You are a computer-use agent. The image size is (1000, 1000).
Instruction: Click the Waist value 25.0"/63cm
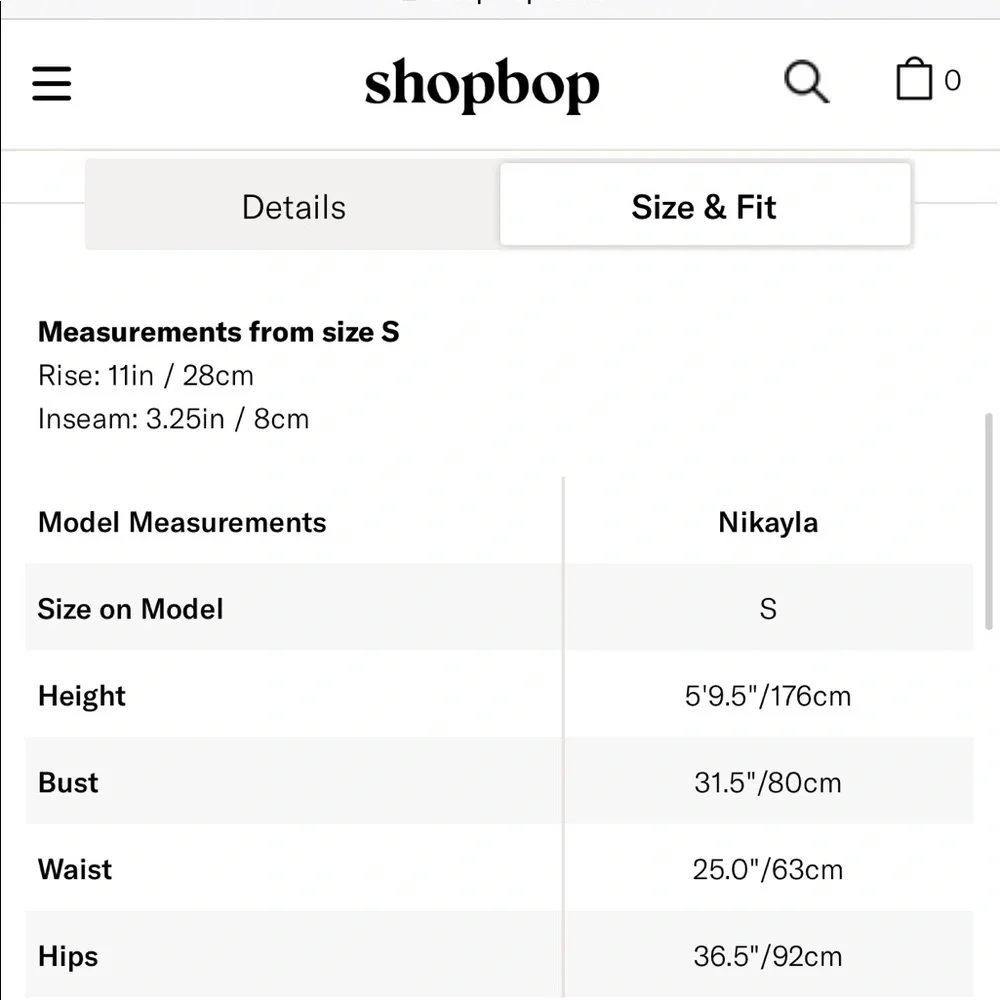pyautogui.click(x=768, y=869)
